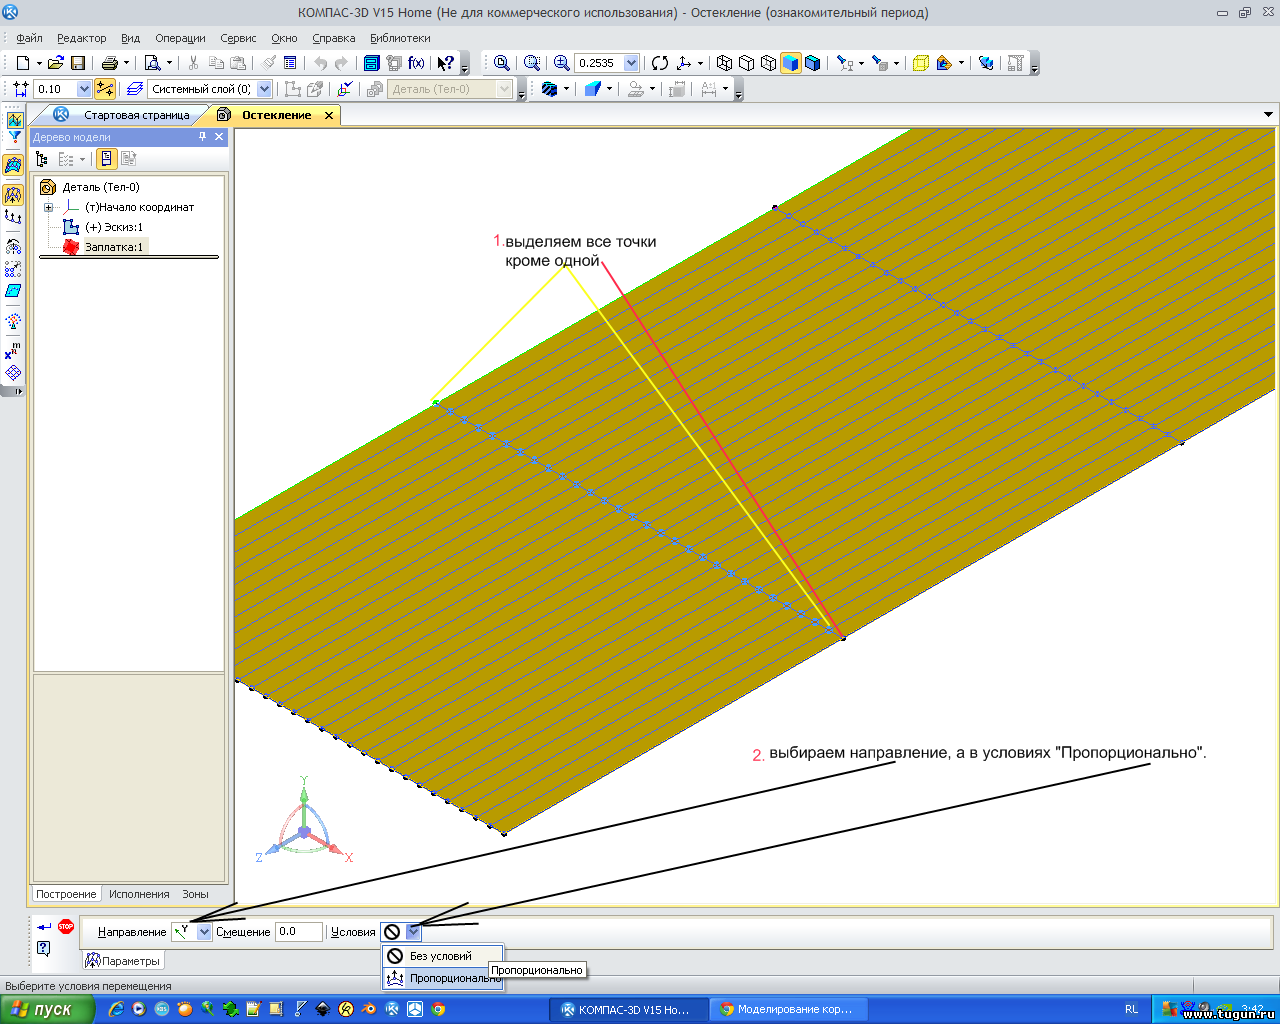The height and width of the screenshot is (1024, 1280).
Task: Select Заплатка:1 in the model tree
Action: tap(113, 247)
